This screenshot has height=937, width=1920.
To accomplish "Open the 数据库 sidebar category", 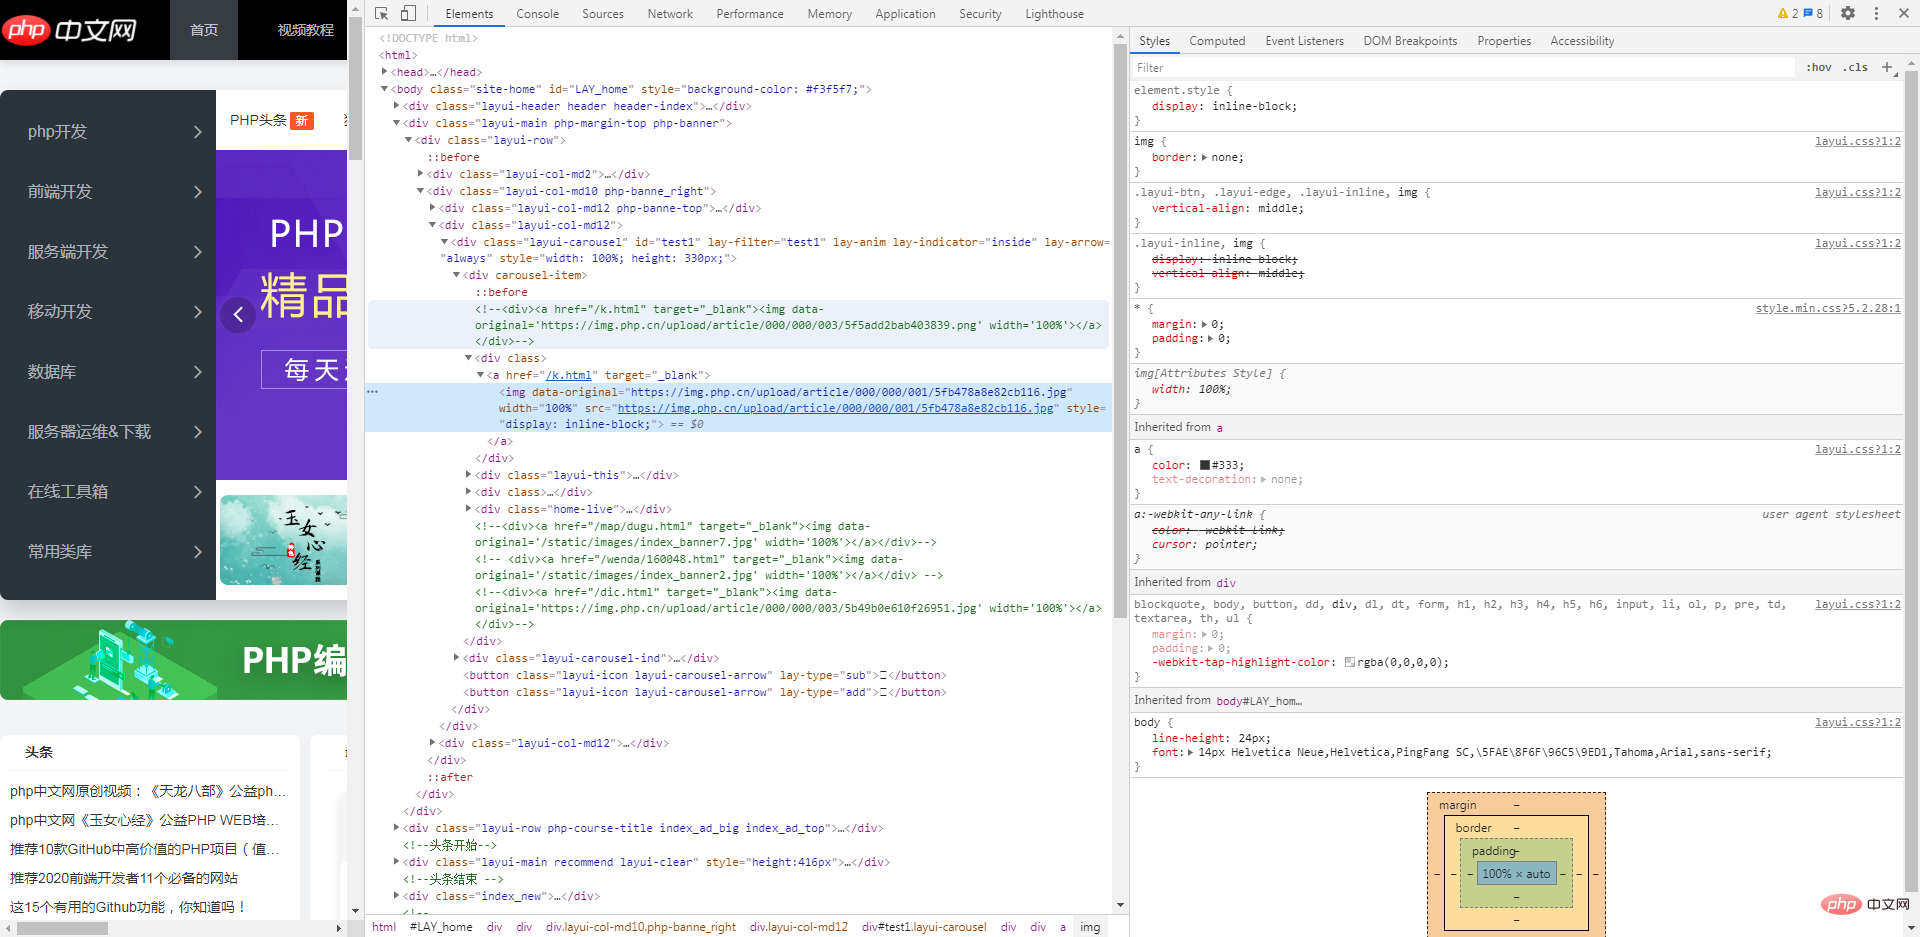I will tap(108, 372).
